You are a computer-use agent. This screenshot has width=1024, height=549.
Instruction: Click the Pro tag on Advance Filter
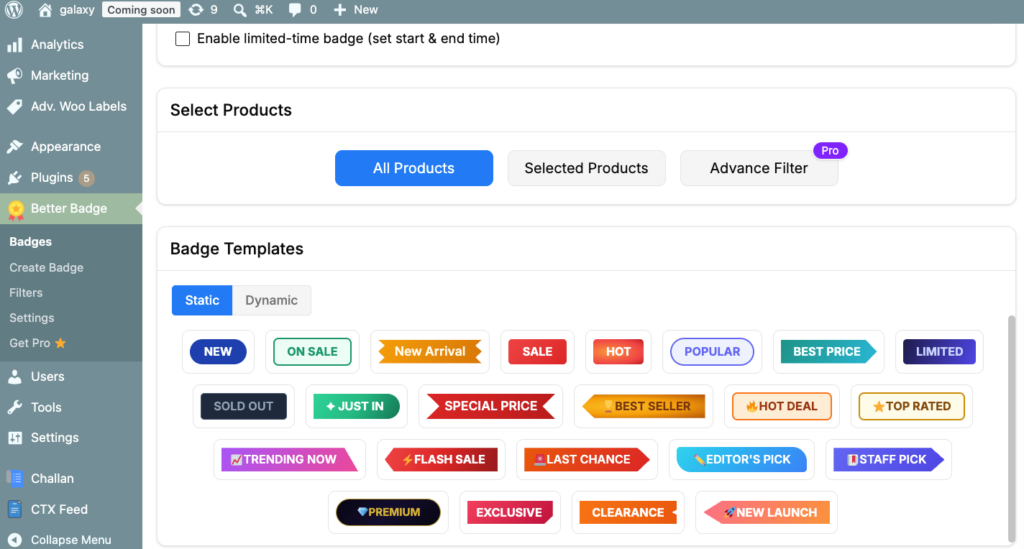830,151
